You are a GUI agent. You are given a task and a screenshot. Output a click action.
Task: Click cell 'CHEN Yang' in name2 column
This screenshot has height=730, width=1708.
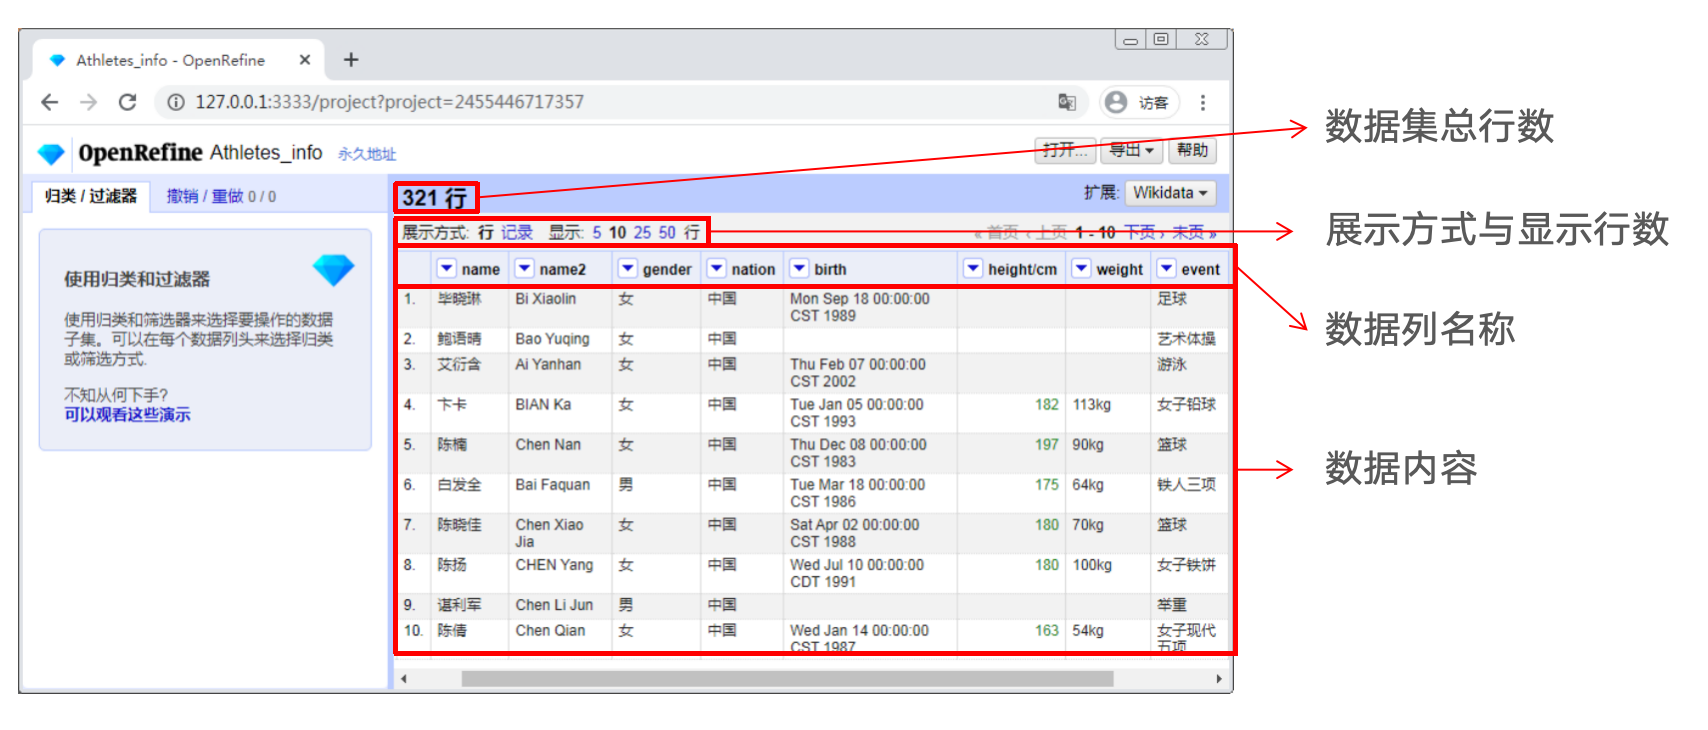(554, 564)
